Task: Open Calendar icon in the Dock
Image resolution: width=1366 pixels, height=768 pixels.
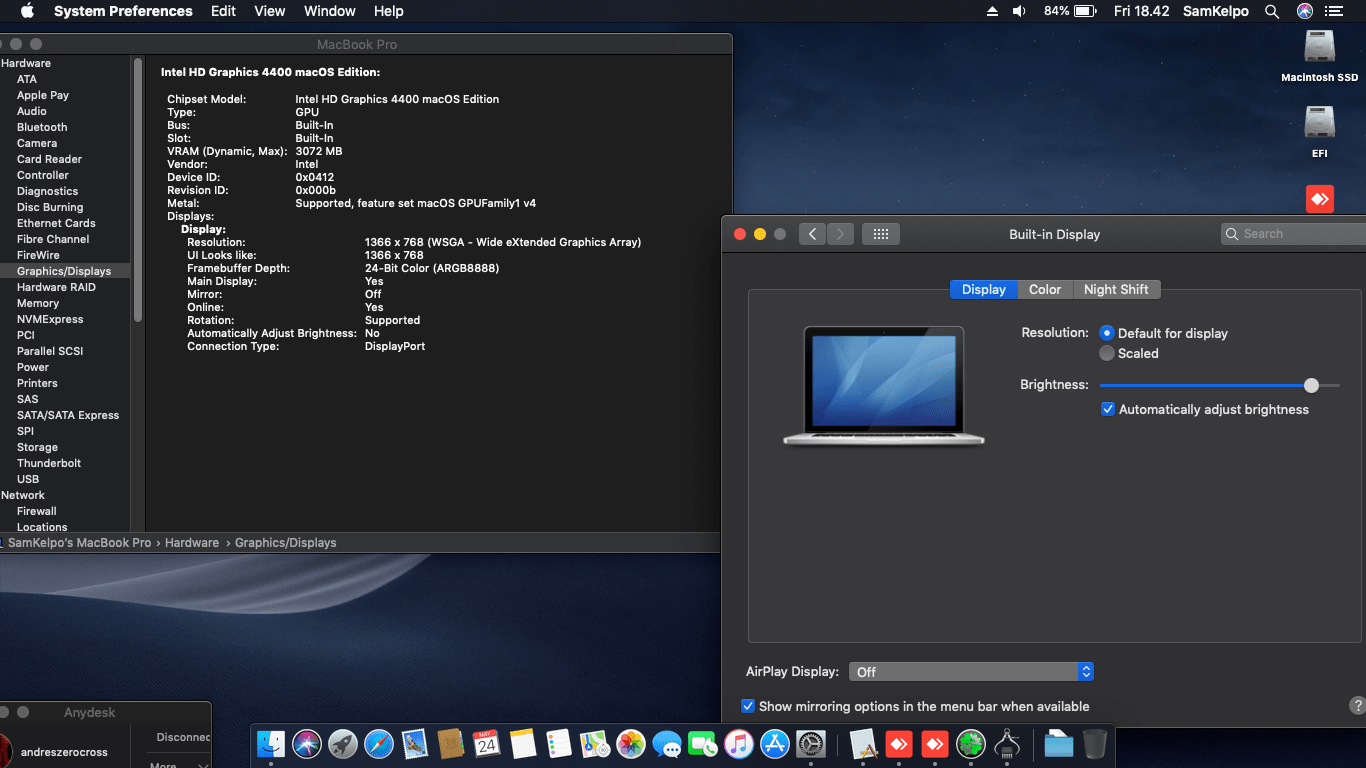Action: tap(487, 743)
